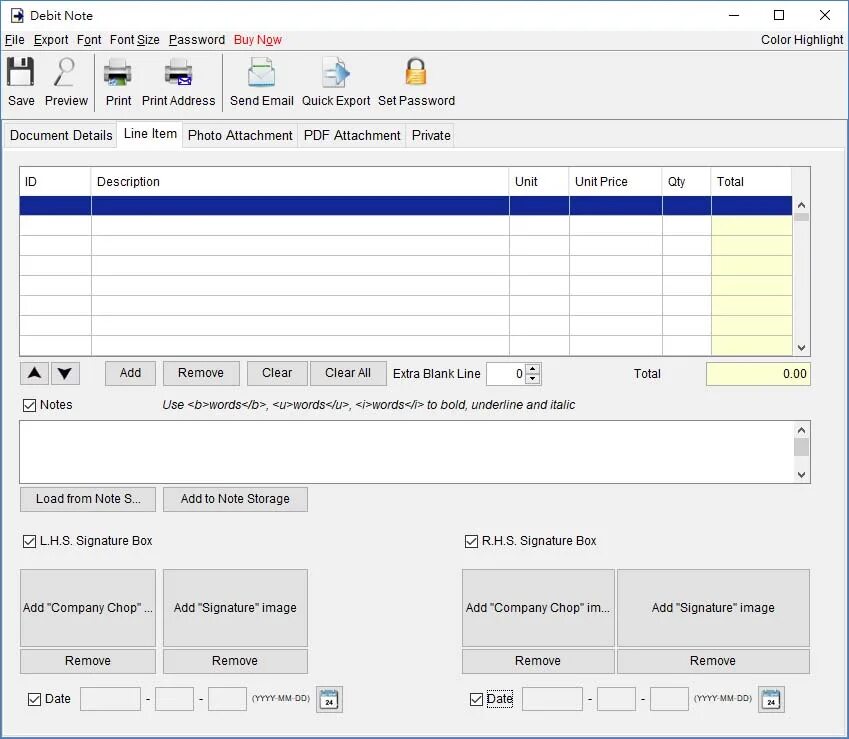
Task: Select the highlighted blue first table row
Action: click(x=406, y=206)
